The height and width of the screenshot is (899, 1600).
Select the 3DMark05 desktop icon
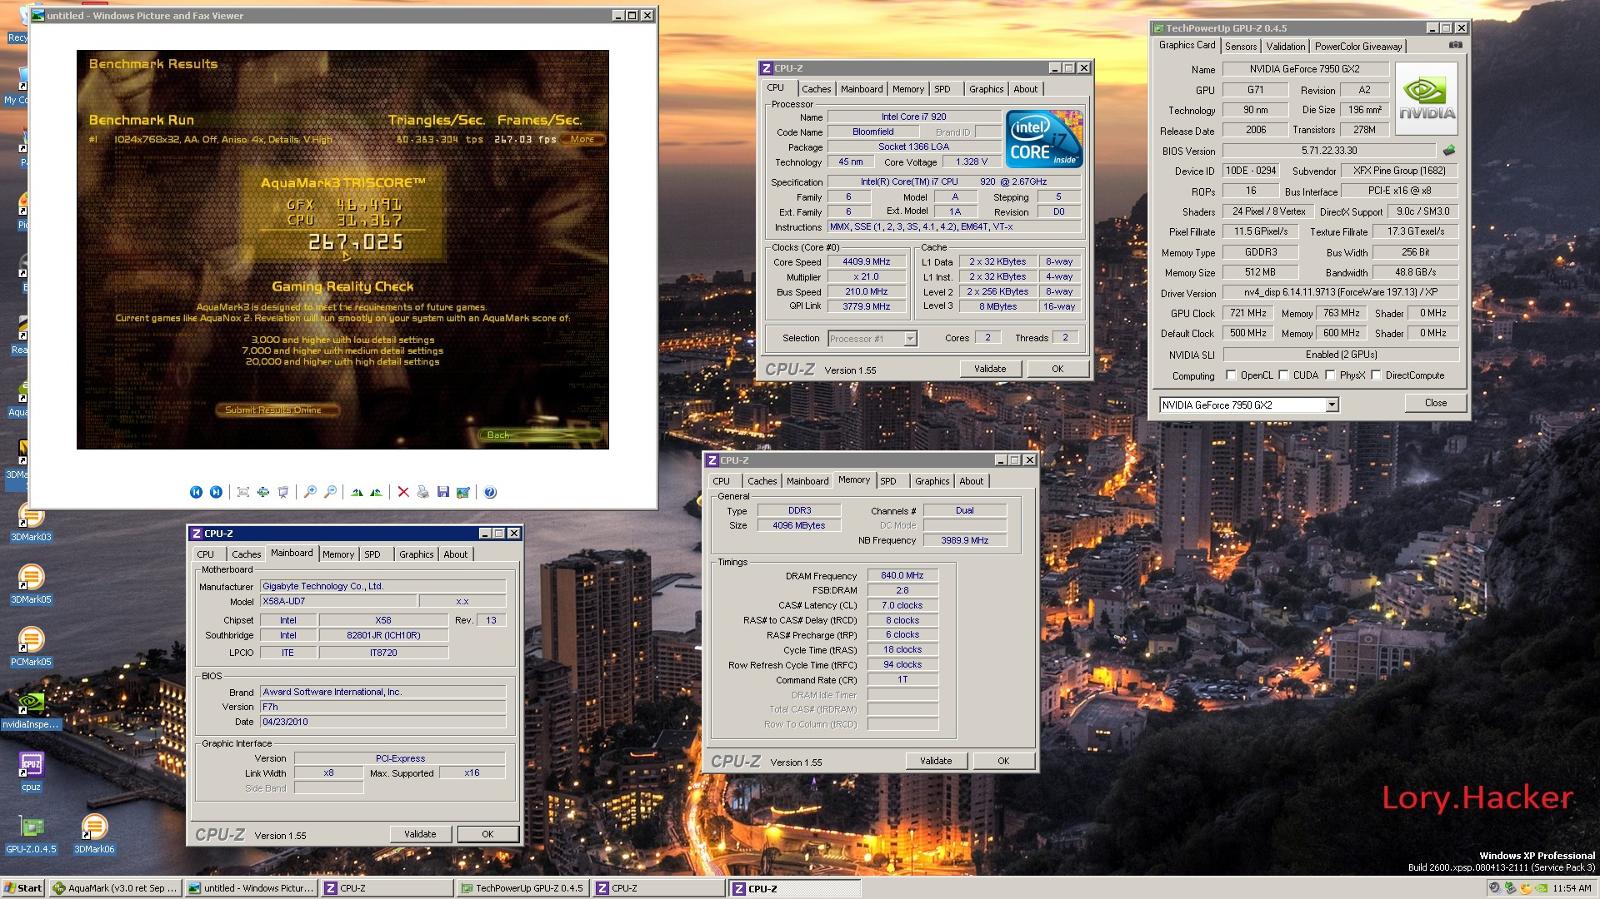pyautogui.click(x=31, y=585)
